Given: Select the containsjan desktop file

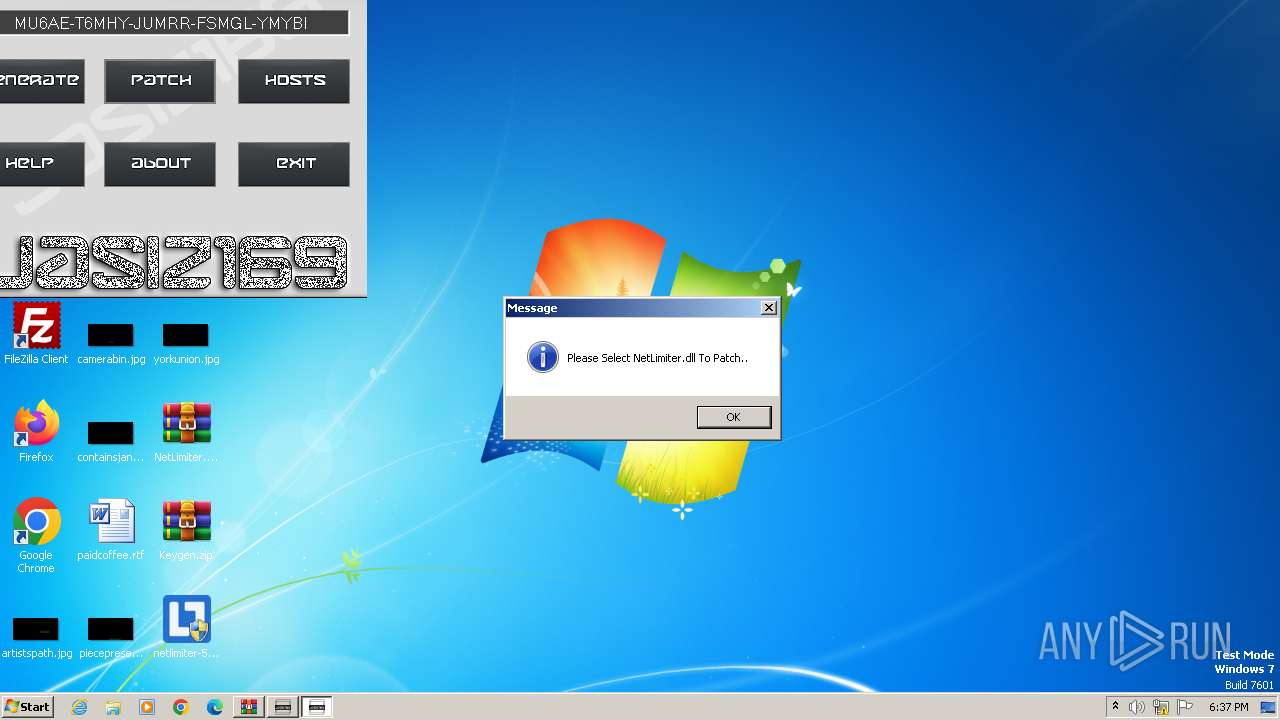Looking at the screenshot, I should (111, 441).
